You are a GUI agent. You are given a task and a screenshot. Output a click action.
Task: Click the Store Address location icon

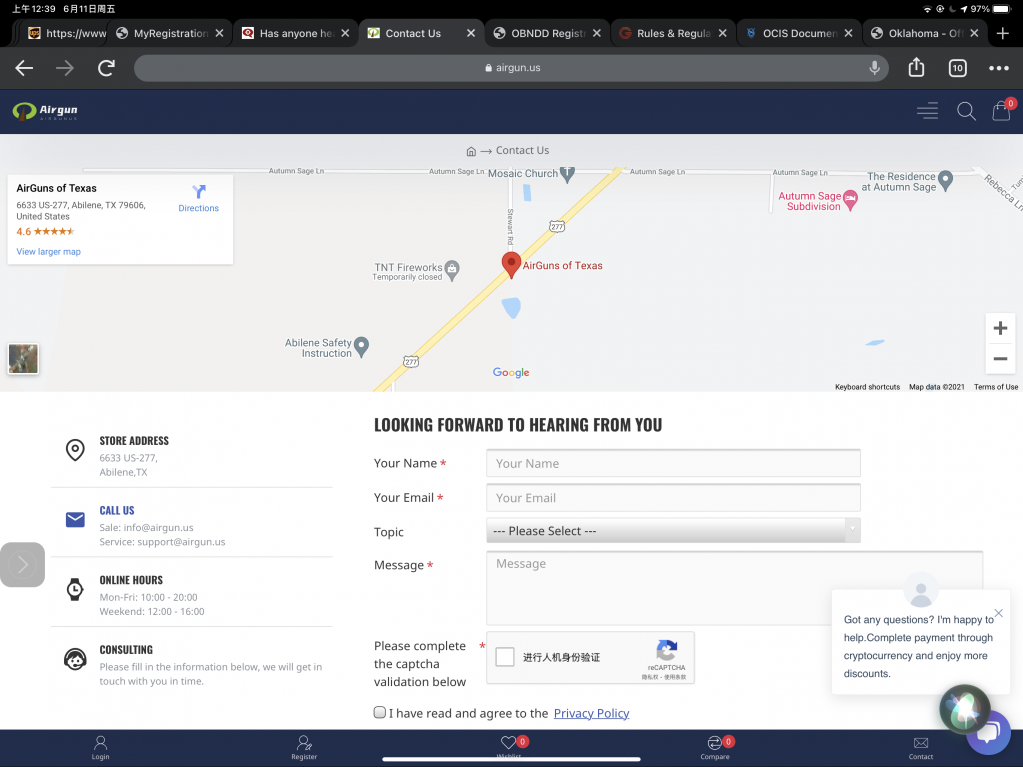(75, 449)
